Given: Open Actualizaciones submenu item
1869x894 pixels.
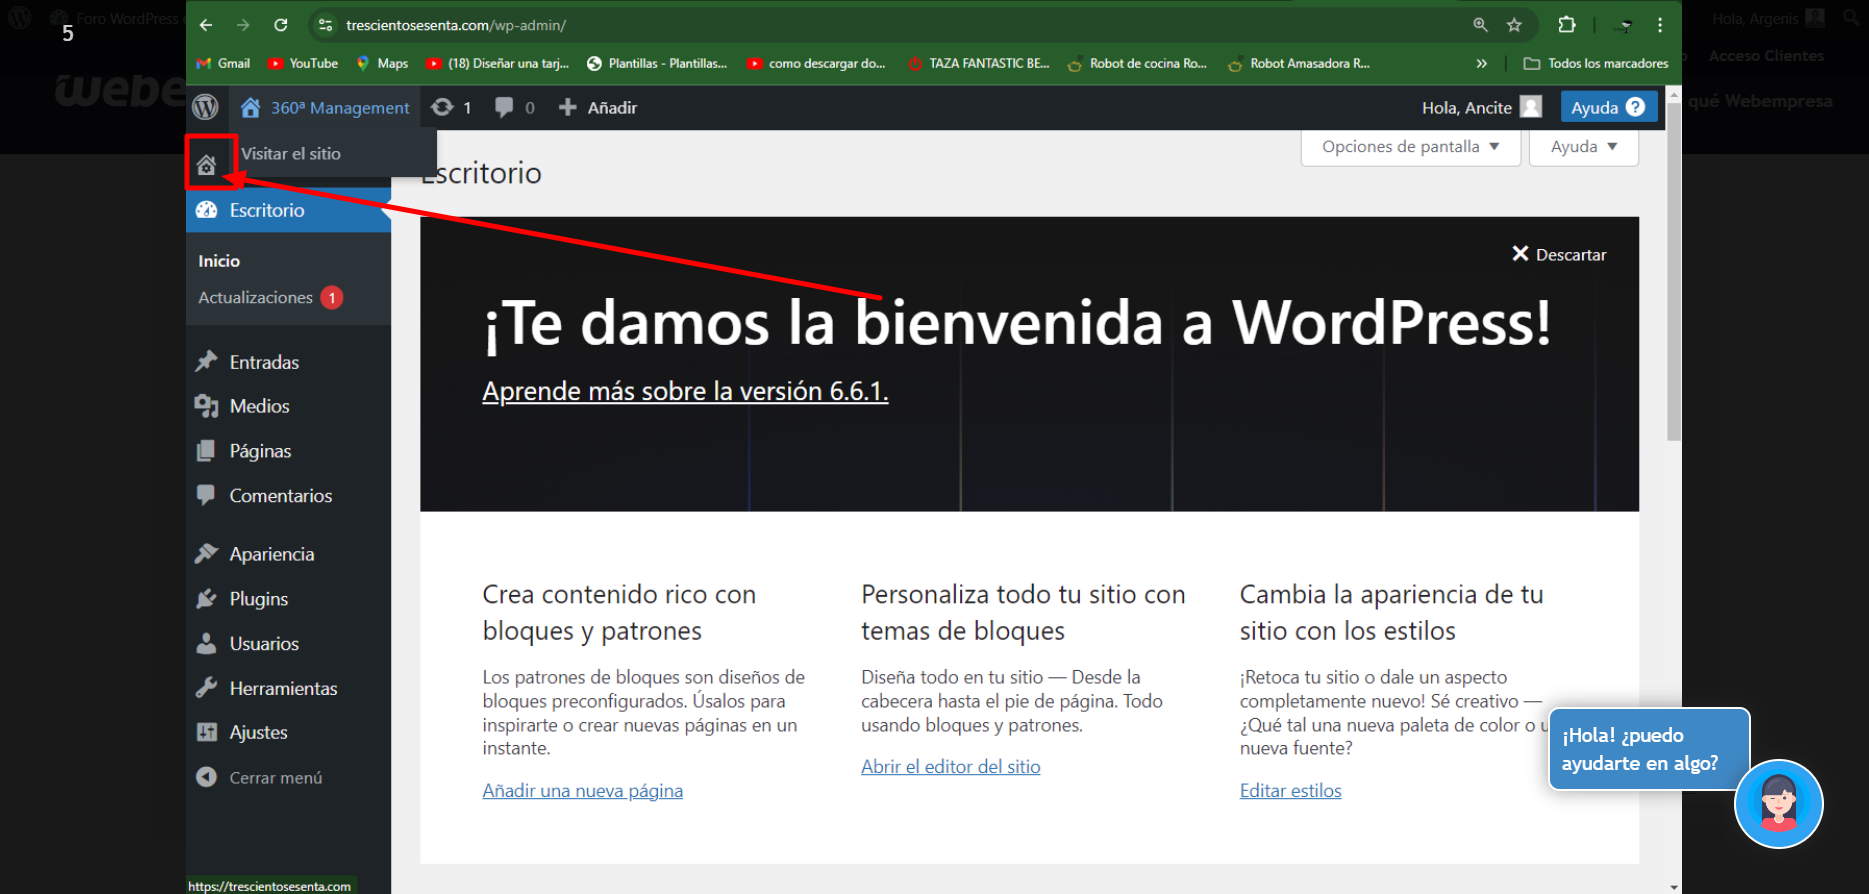Looking at the screenshot, I should (x=270, y=297).
